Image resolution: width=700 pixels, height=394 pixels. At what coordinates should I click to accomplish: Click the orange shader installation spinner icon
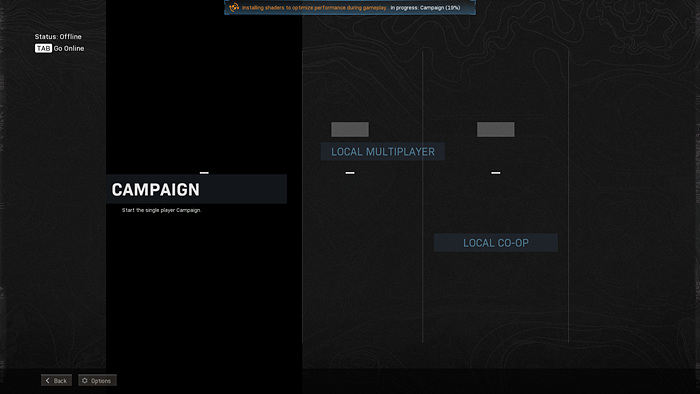point(234,8)
